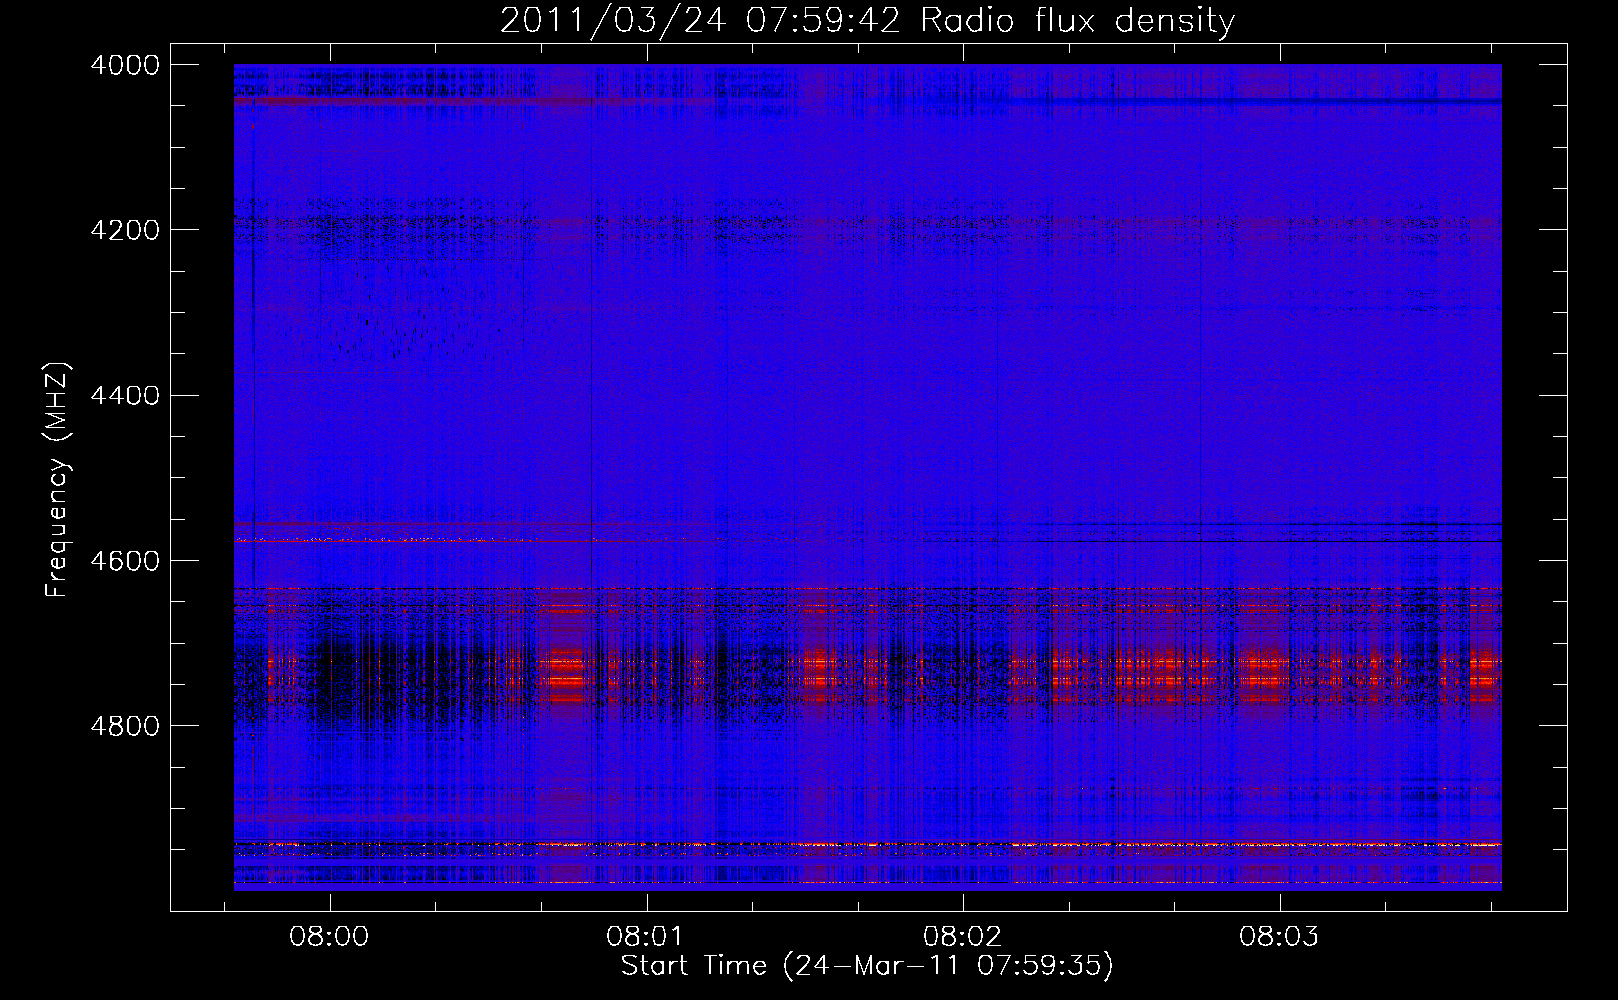Click the 'Frequency (MHZ)' y-axis label
1618x1000 pixels.
[58, 480]
